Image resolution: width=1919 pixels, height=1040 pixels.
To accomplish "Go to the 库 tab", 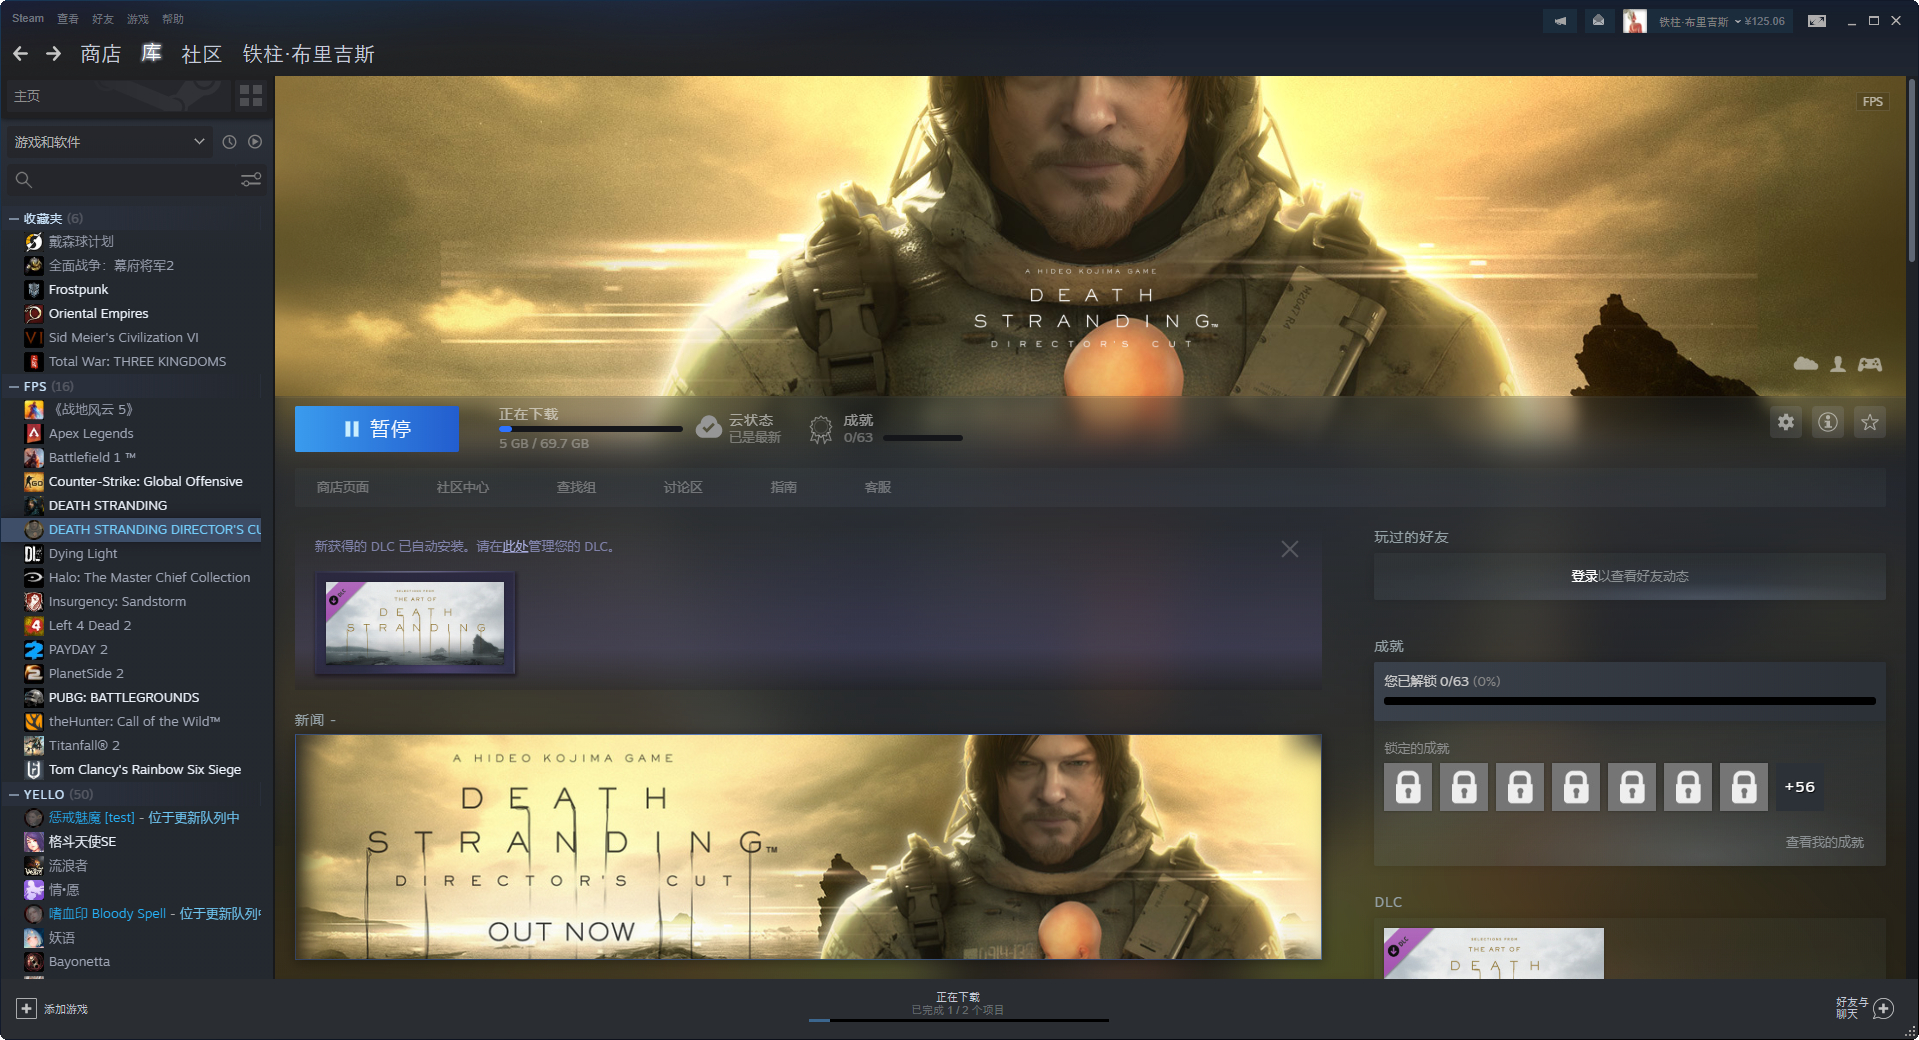I will click(x=151, y=54).
